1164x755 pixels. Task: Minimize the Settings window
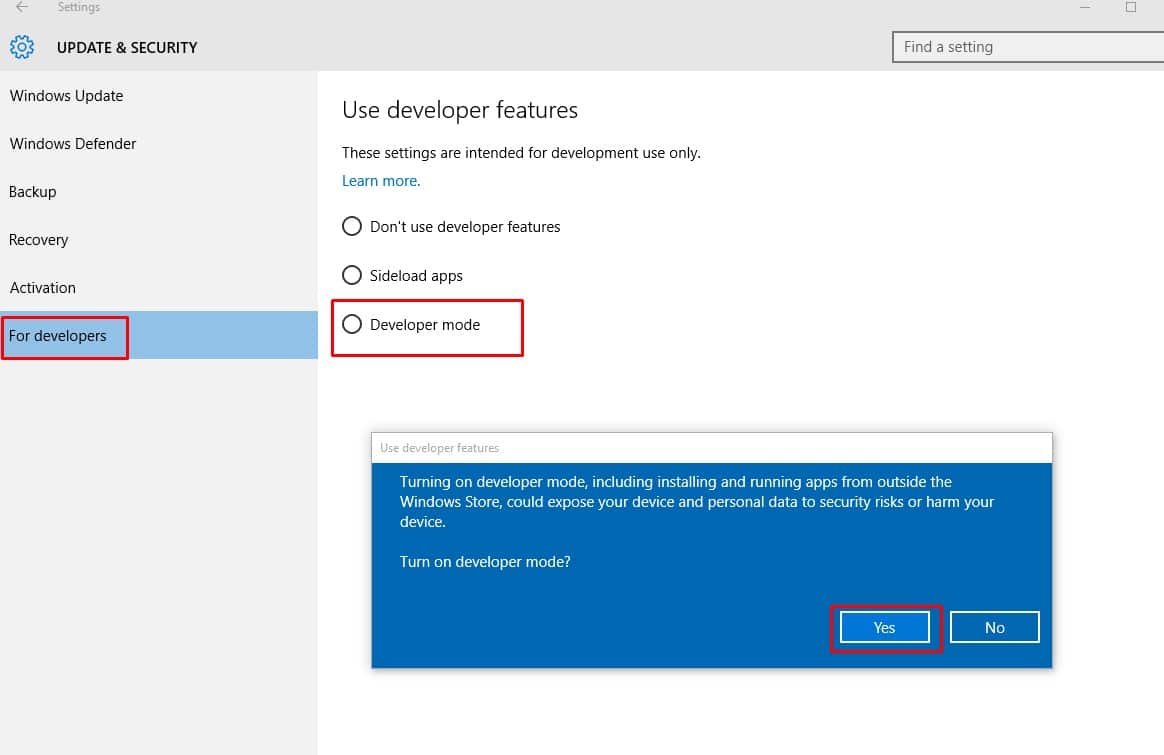point(1085,7)
